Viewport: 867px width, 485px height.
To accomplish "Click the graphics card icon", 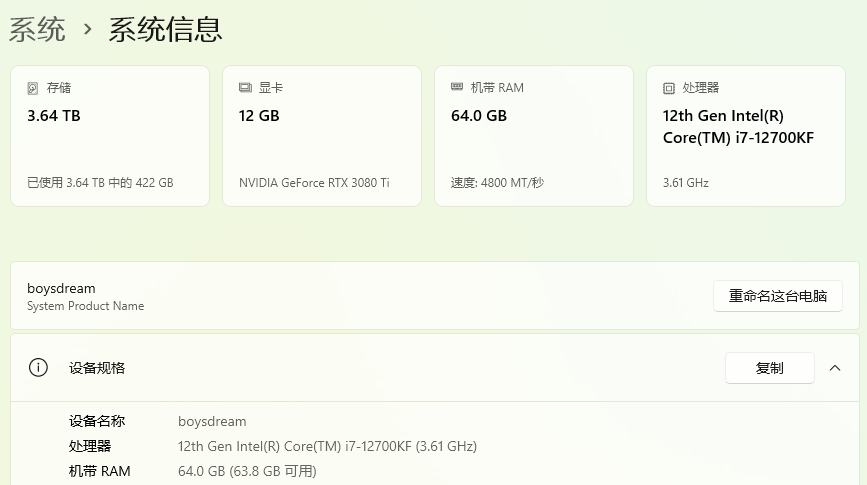I will click(x=245, y=87).
